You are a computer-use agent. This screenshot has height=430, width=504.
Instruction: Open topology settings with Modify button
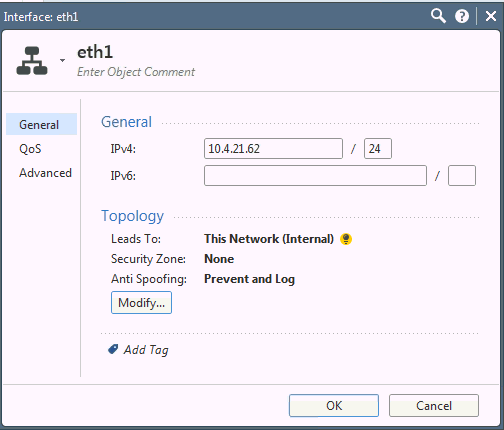141,303
